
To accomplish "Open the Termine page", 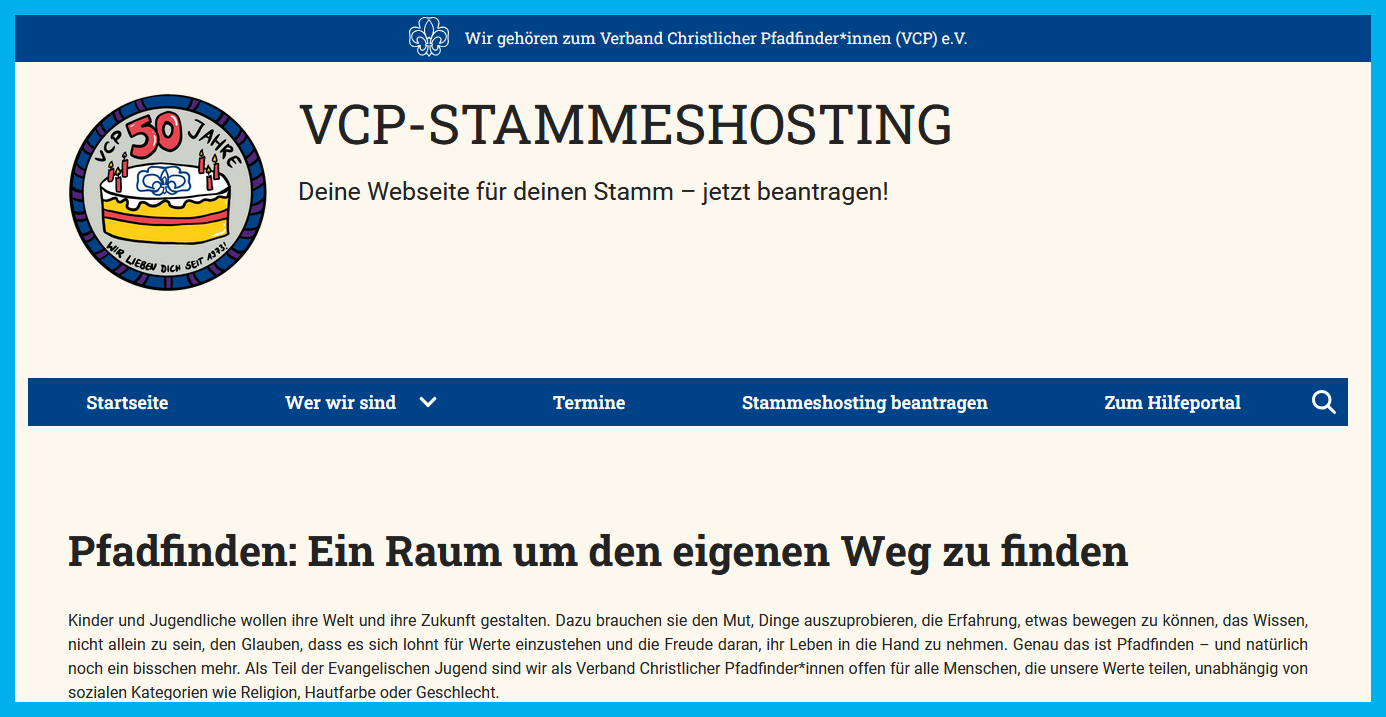I will pyautogui.click(x=589, y=403).
